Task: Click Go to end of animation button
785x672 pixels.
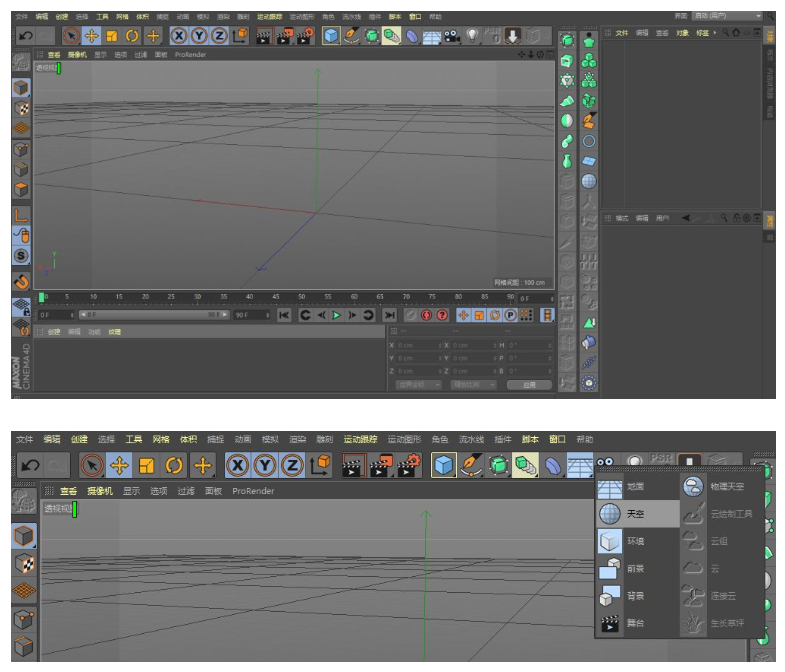Action: point(389,315)
